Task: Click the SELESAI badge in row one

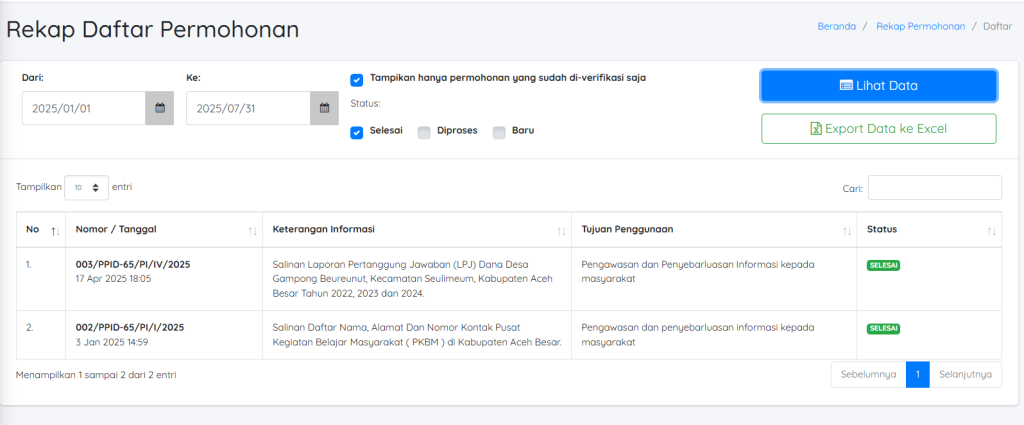Action: [x=884, y=266]
